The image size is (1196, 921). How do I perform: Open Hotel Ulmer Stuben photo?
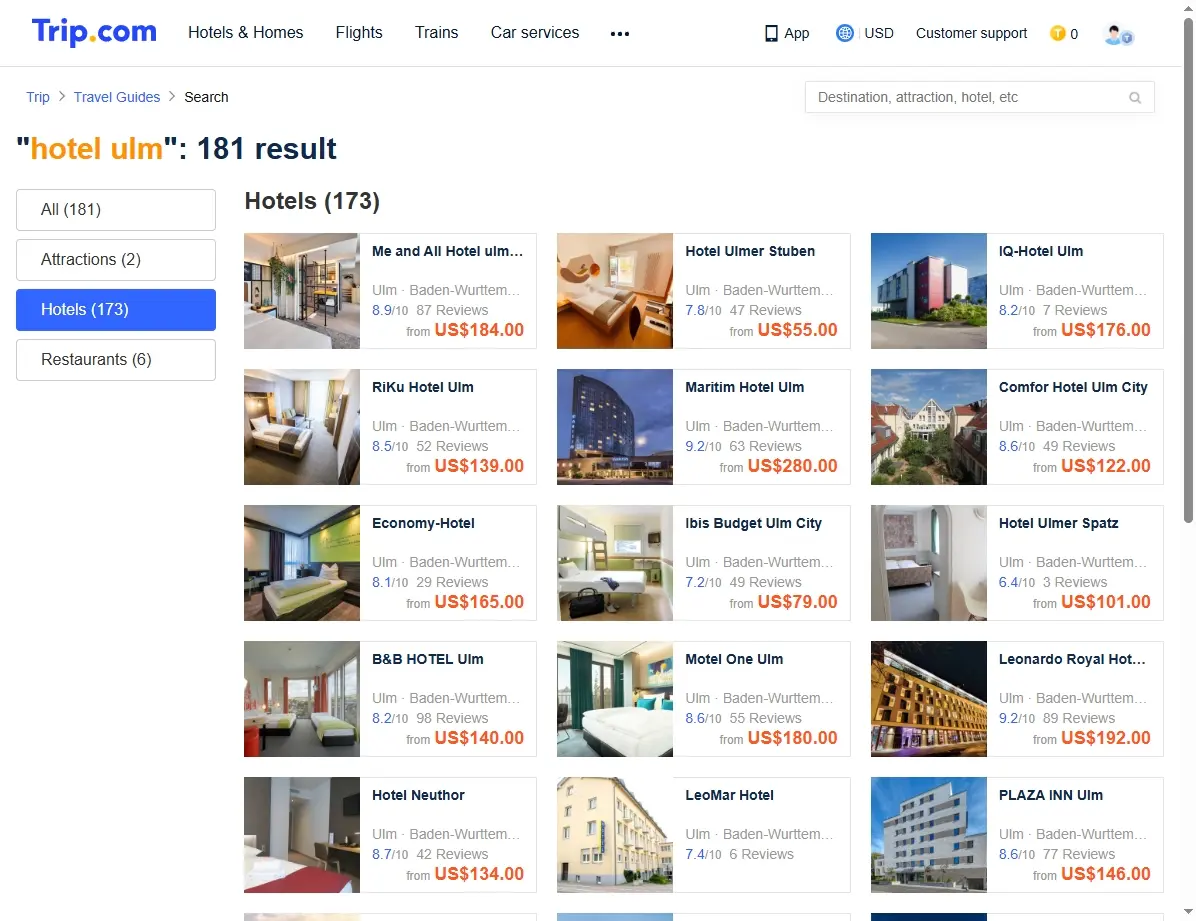click(615, 291)
